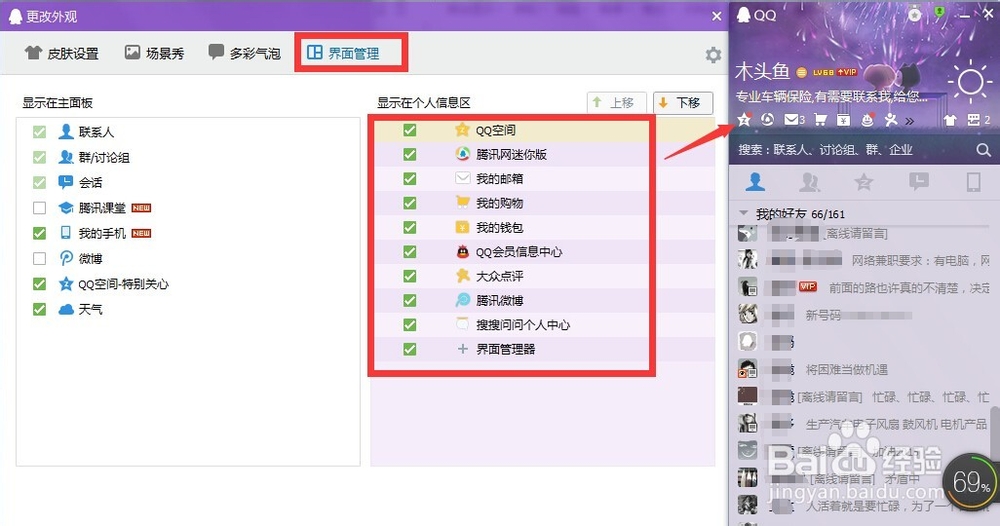Uncheck the 天气 checkbox
1000x526 pixels.
[x=40, y=309]
